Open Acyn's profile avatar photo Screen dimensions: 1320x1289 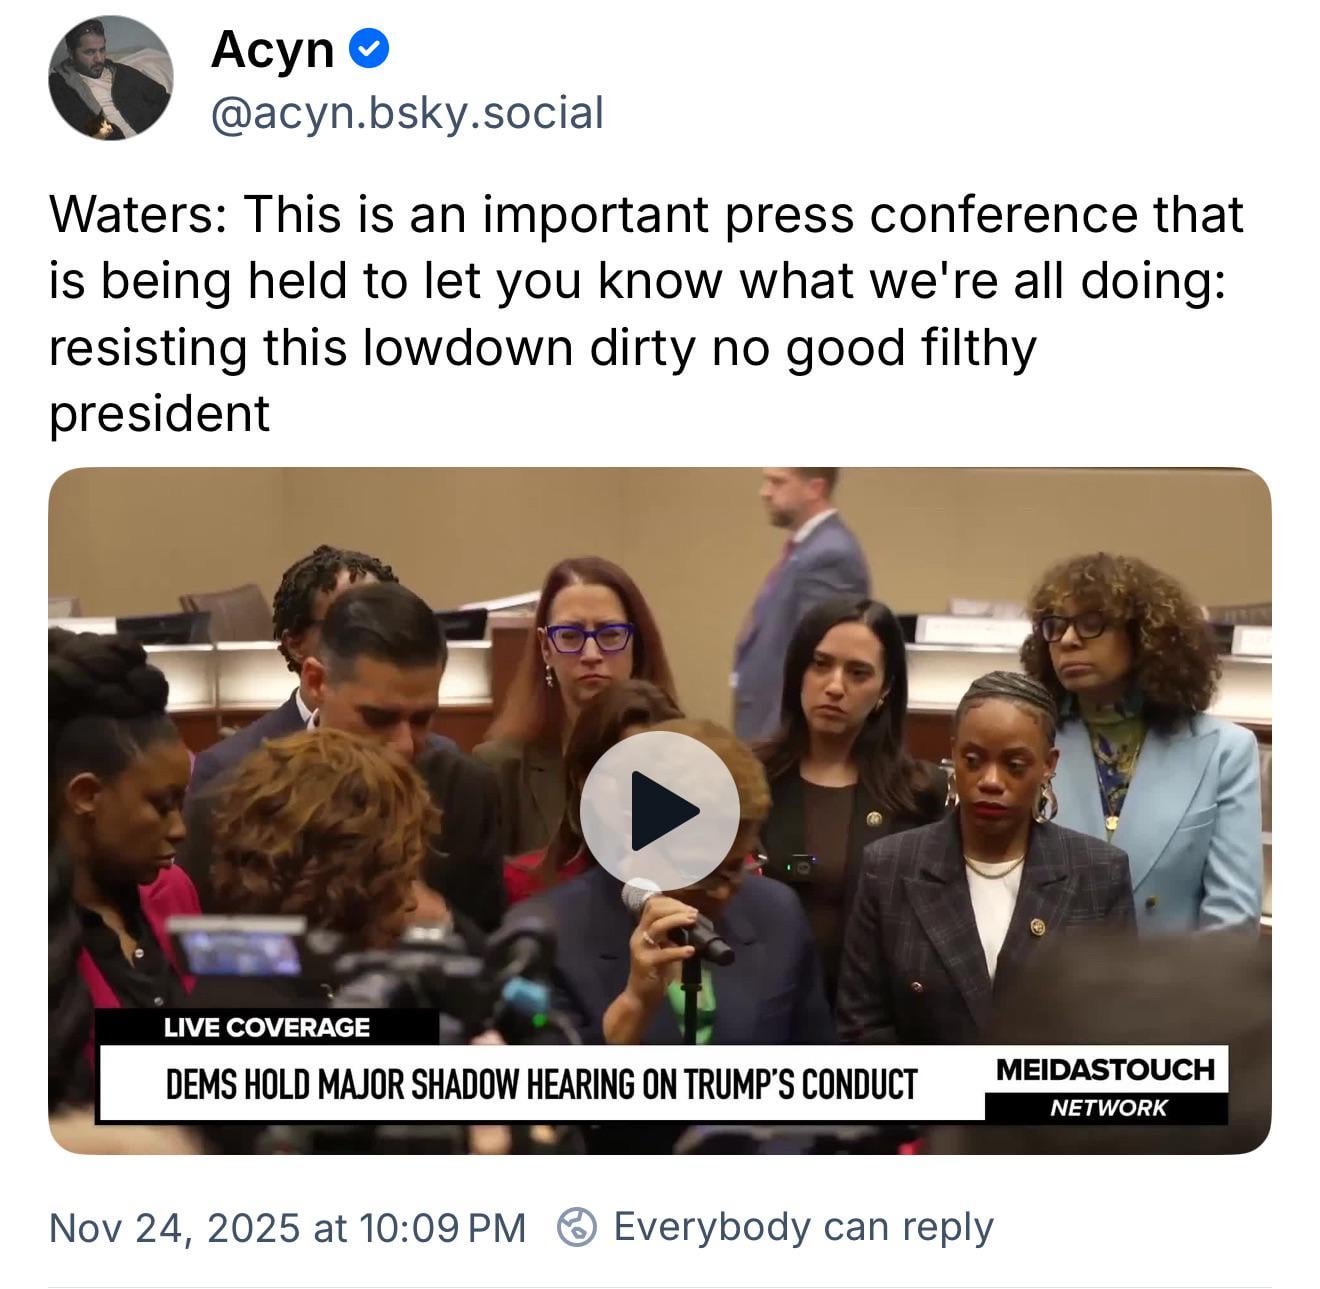click(x=111, y=79)
